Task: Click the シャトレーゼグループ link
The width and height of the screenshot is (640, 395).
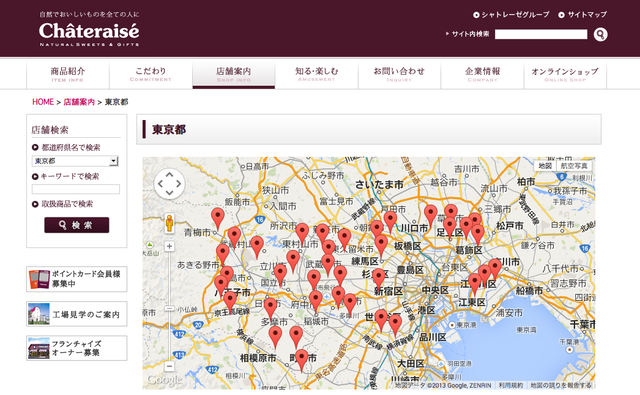Action: pyautogui.click(x=511, y=15)
